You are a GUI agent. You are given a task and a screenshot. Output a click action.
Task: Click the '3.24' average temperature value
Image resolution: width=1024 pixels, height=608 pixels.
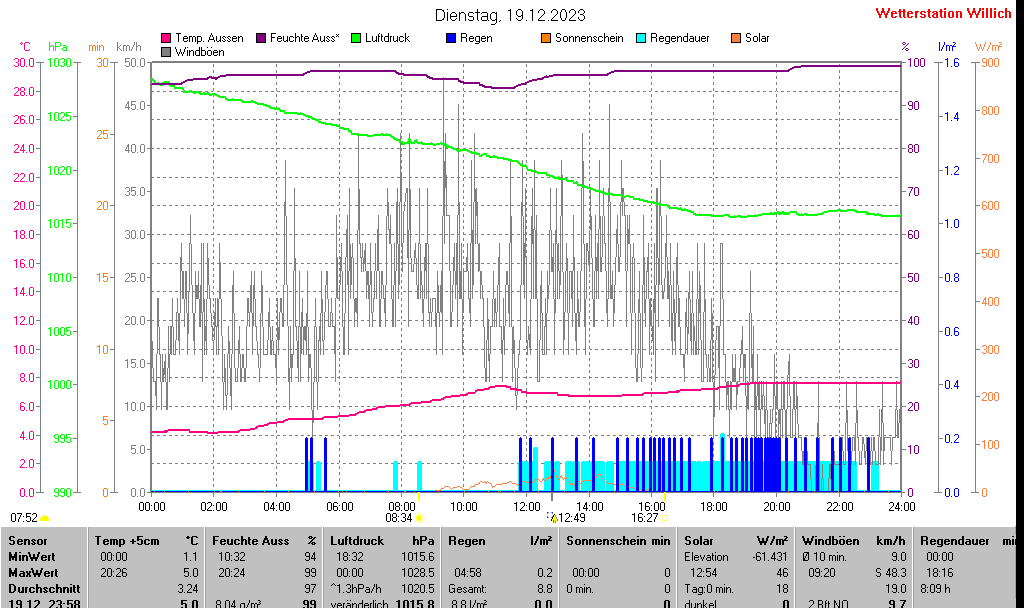click(188, 588)
